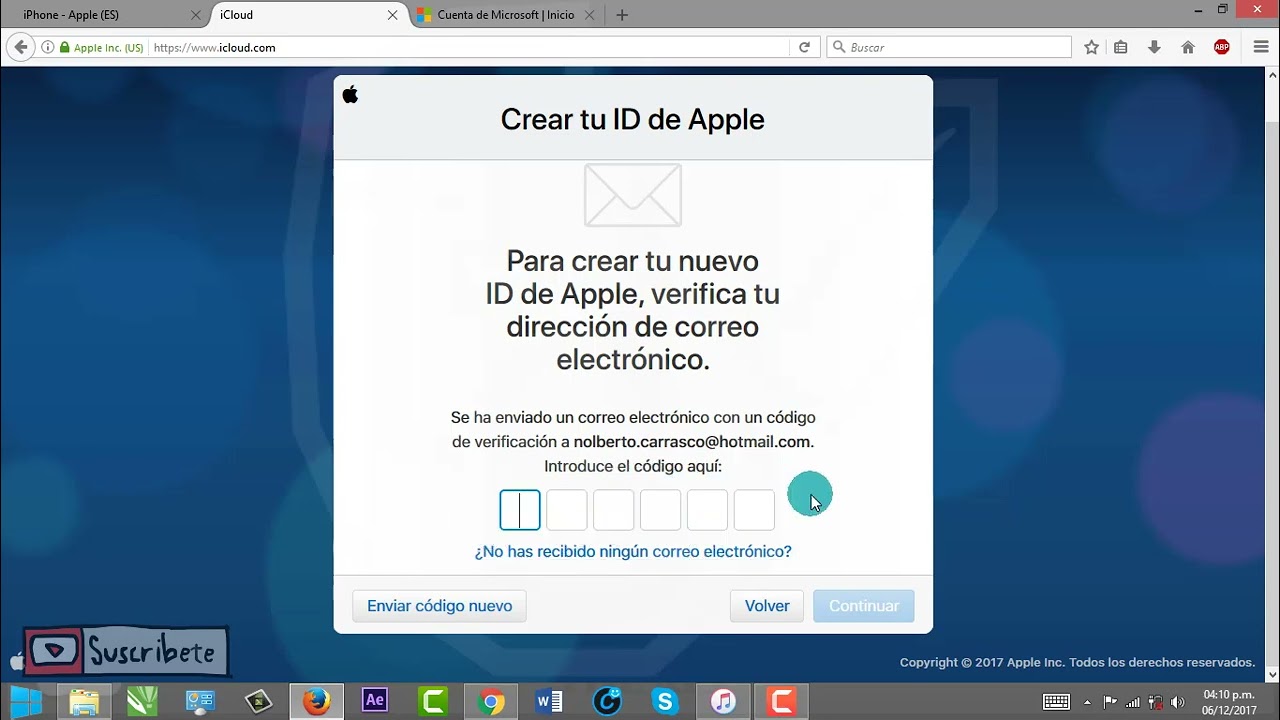
Task: Open site information icon in address bar
Action: (x=48, y=47)
